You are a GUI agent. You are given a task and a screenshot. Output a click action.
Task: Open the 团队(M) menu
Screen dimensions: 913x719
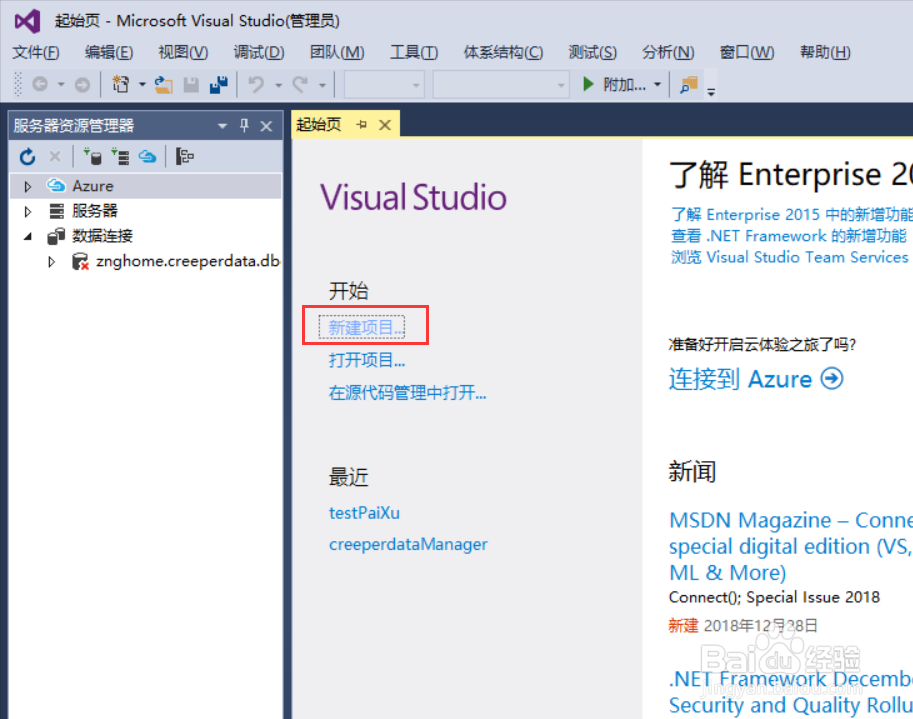[x=337, y=52]
